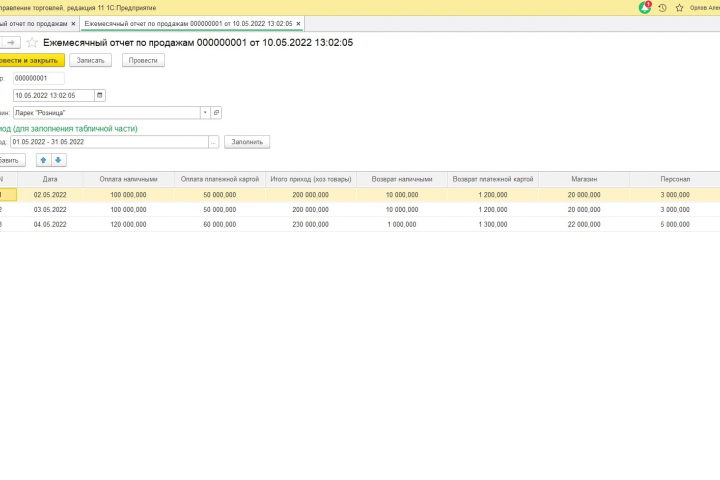Click the shop field "Ларек Розница"
720x480 pixels.
pos(107,113)
